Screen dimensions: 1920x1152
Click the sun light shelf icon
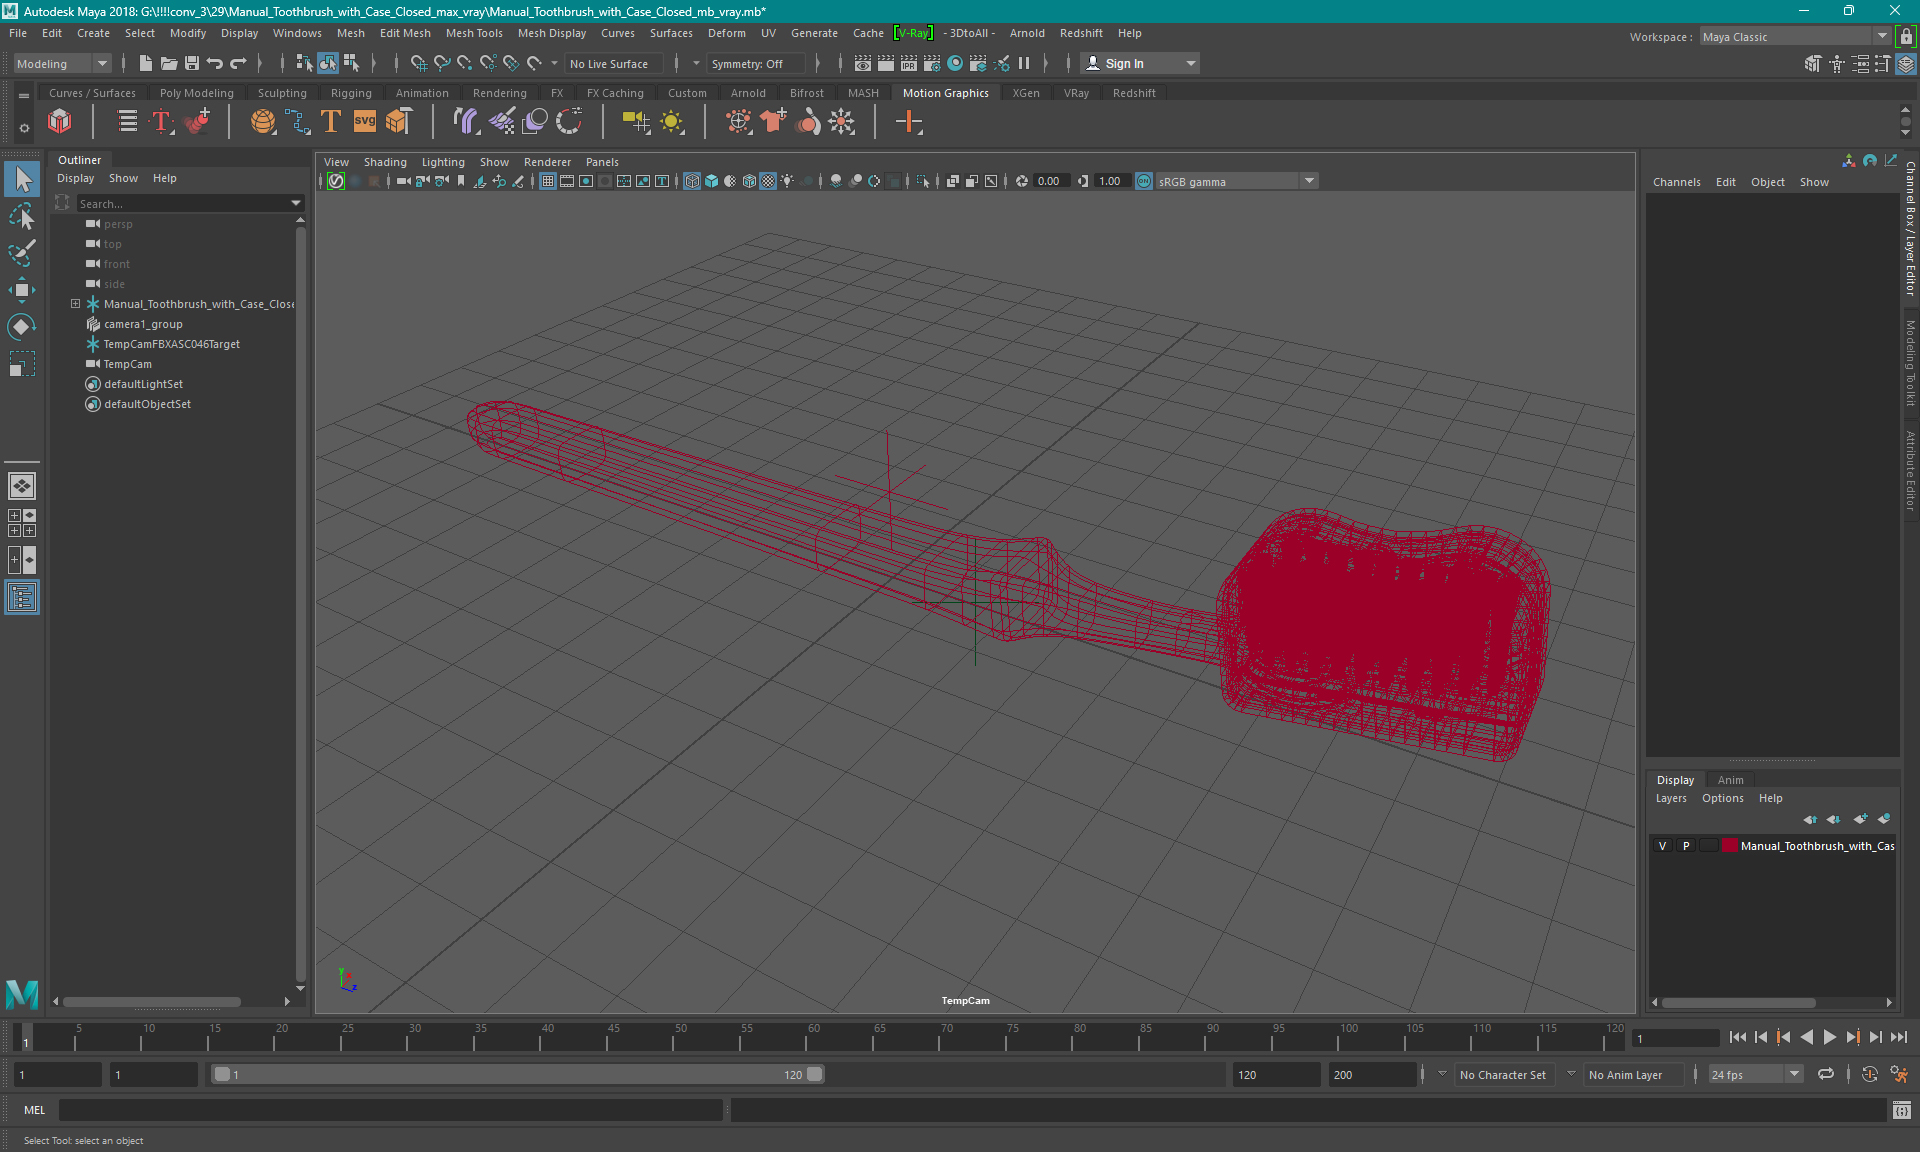tap(672, 122)
